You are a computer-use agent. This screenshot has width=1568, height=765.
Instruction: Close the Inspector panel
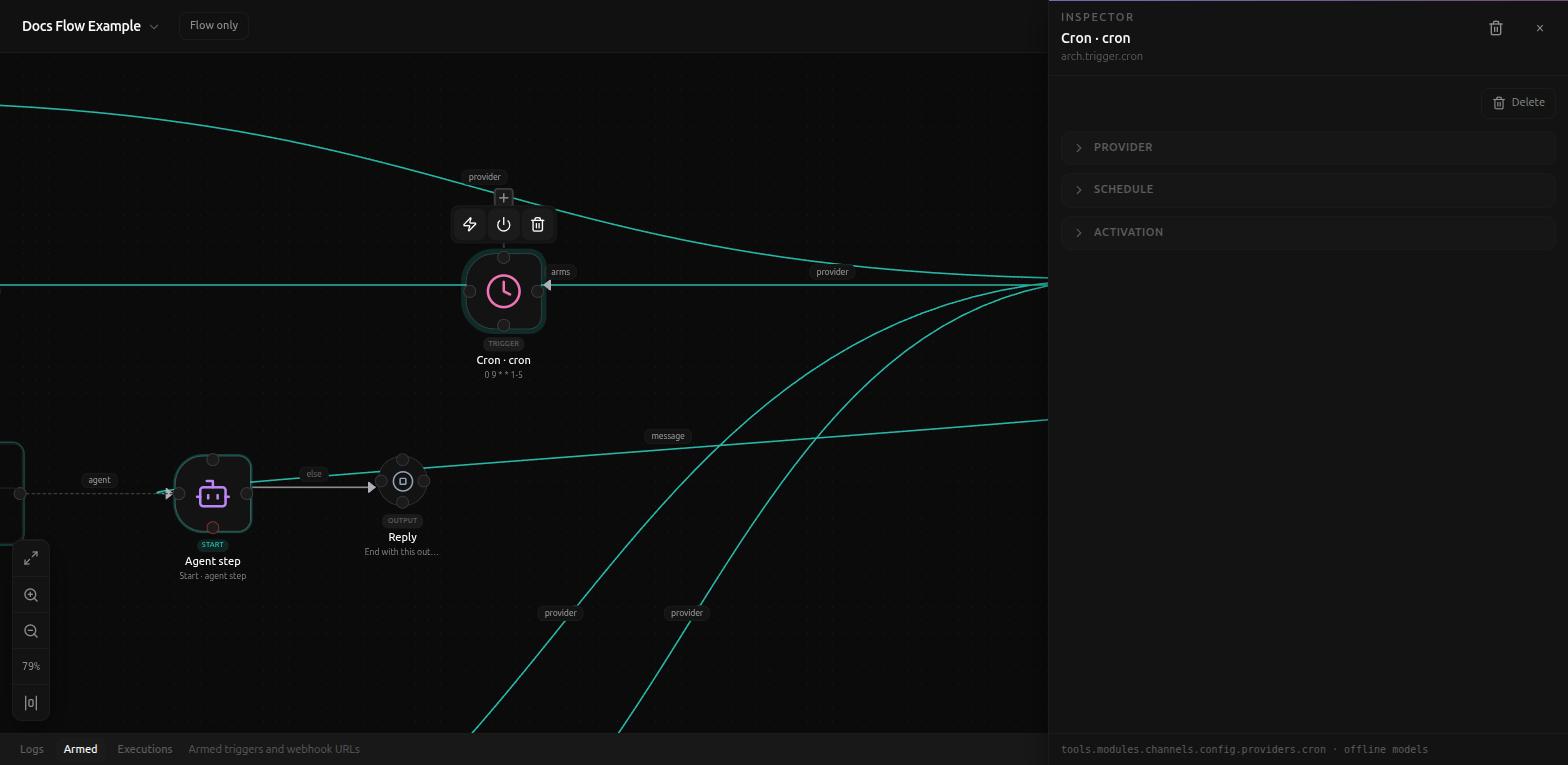(1540, 28)
